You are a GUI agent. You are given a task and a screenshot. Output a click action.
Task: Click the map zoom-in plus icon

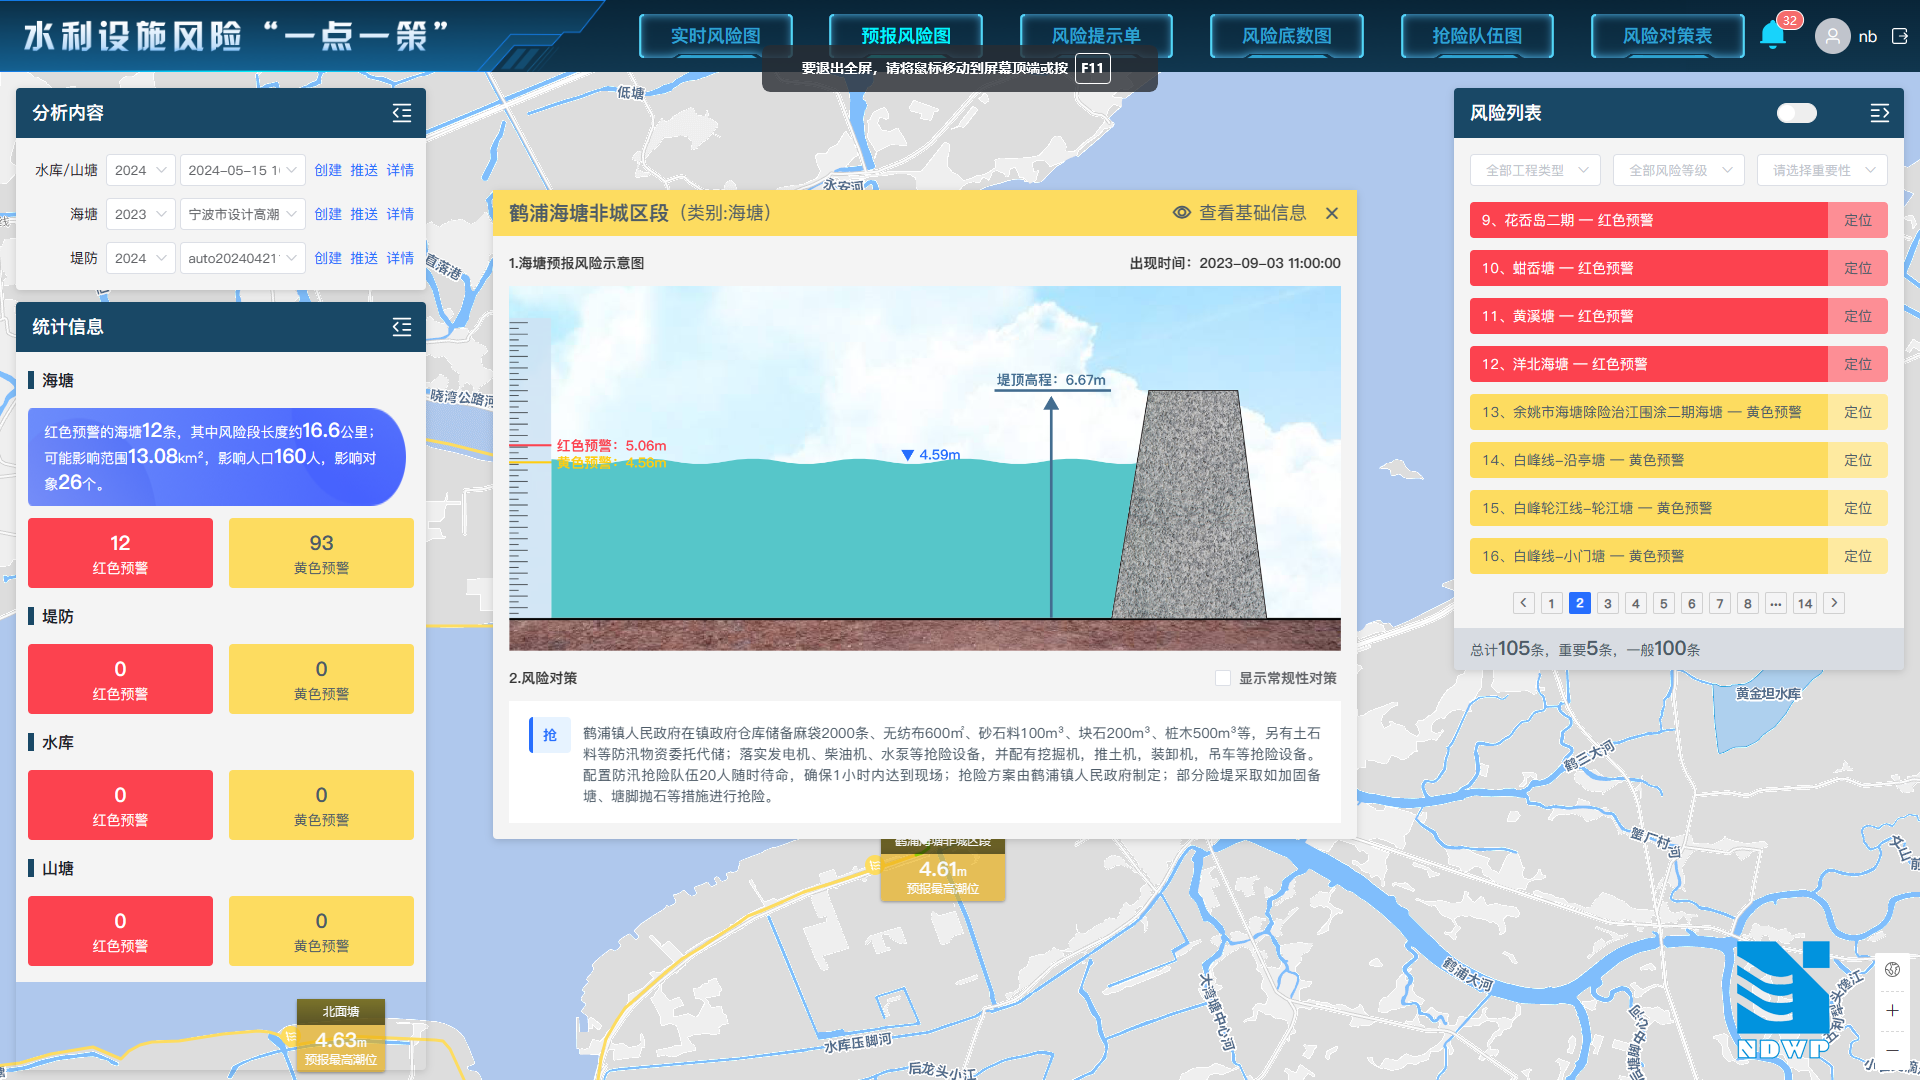pos(1892,1010)
